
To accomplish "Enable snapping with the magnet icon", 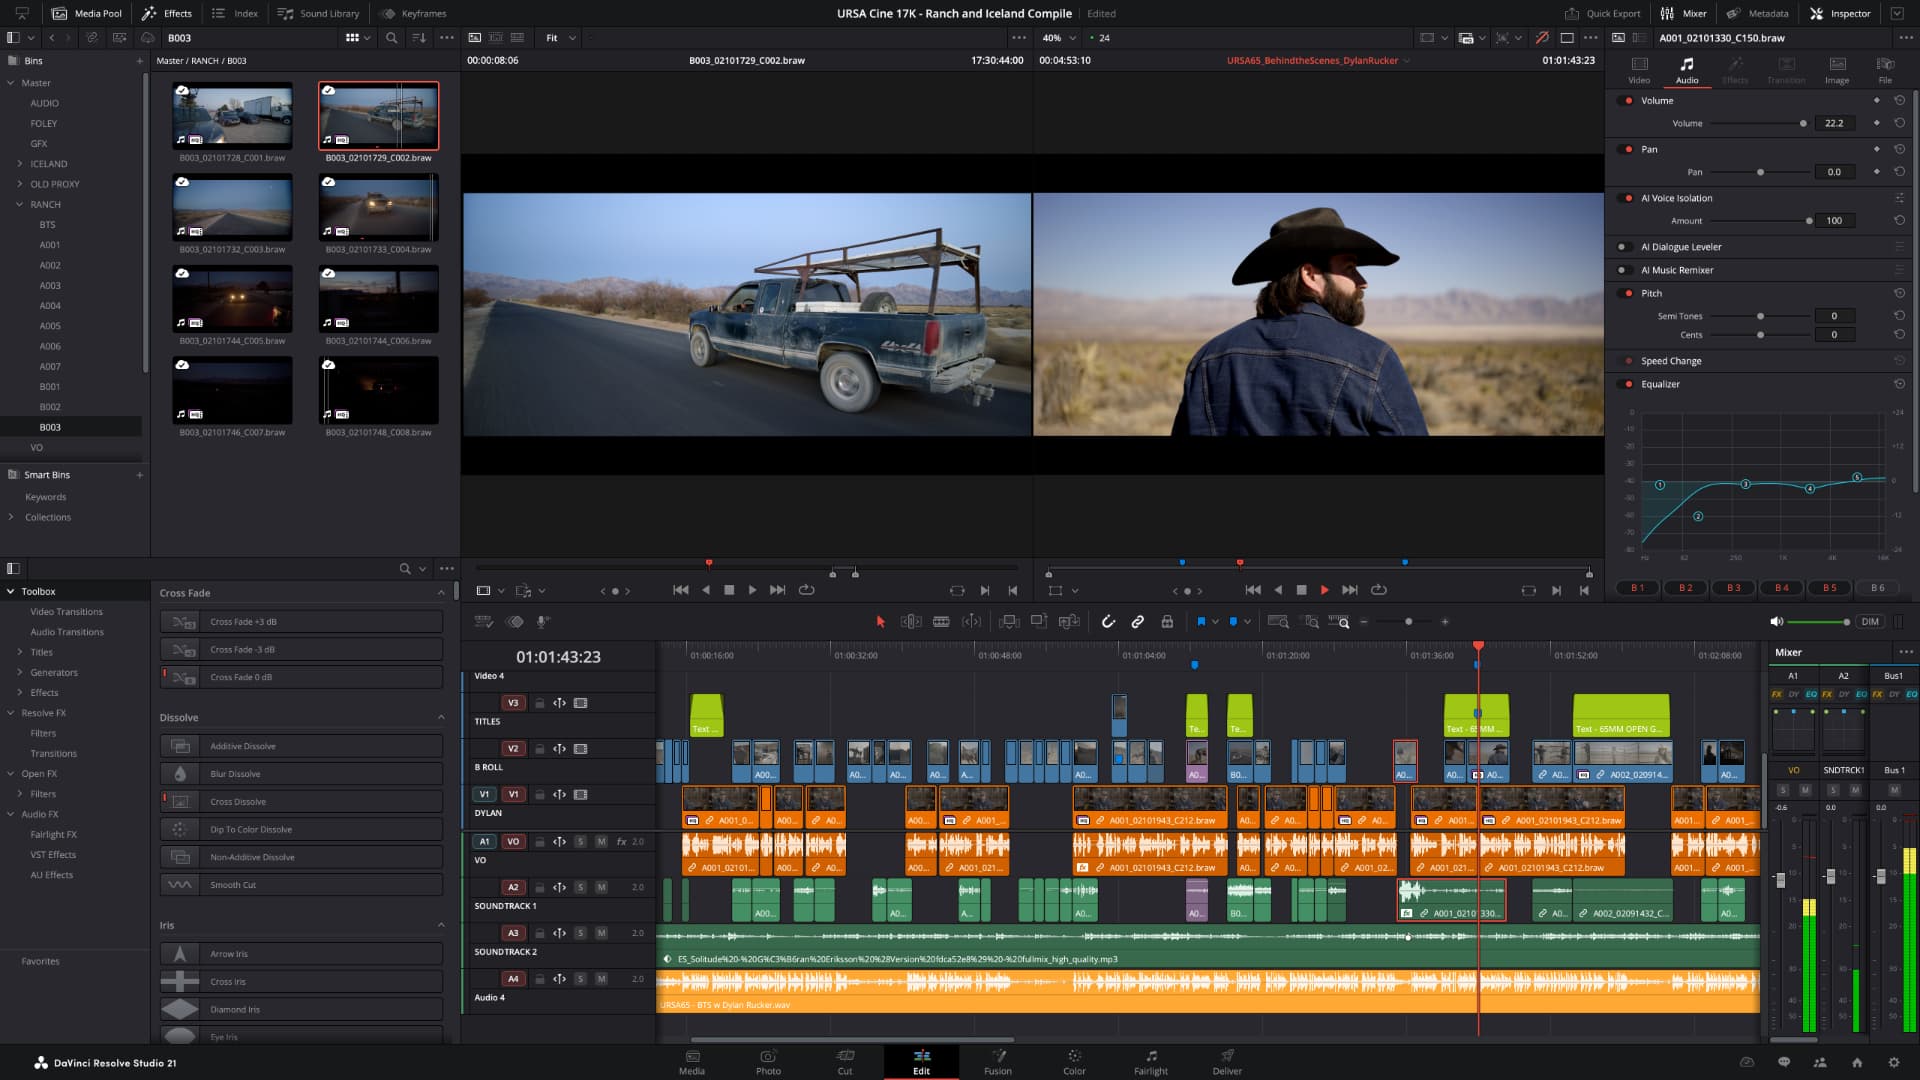I will (1108, 621).
